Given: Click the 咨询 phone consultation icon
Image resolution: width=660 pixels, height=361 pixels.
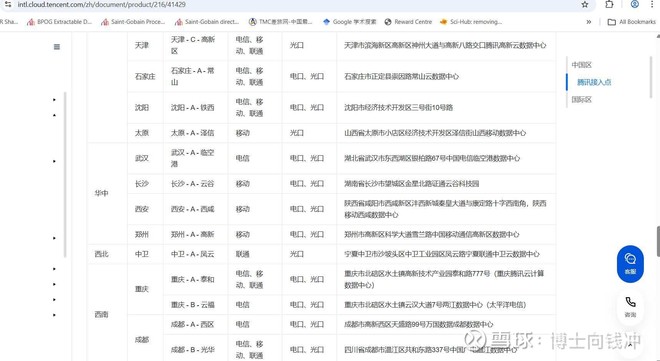Looking at the screenshot, I should pos(630,307).
